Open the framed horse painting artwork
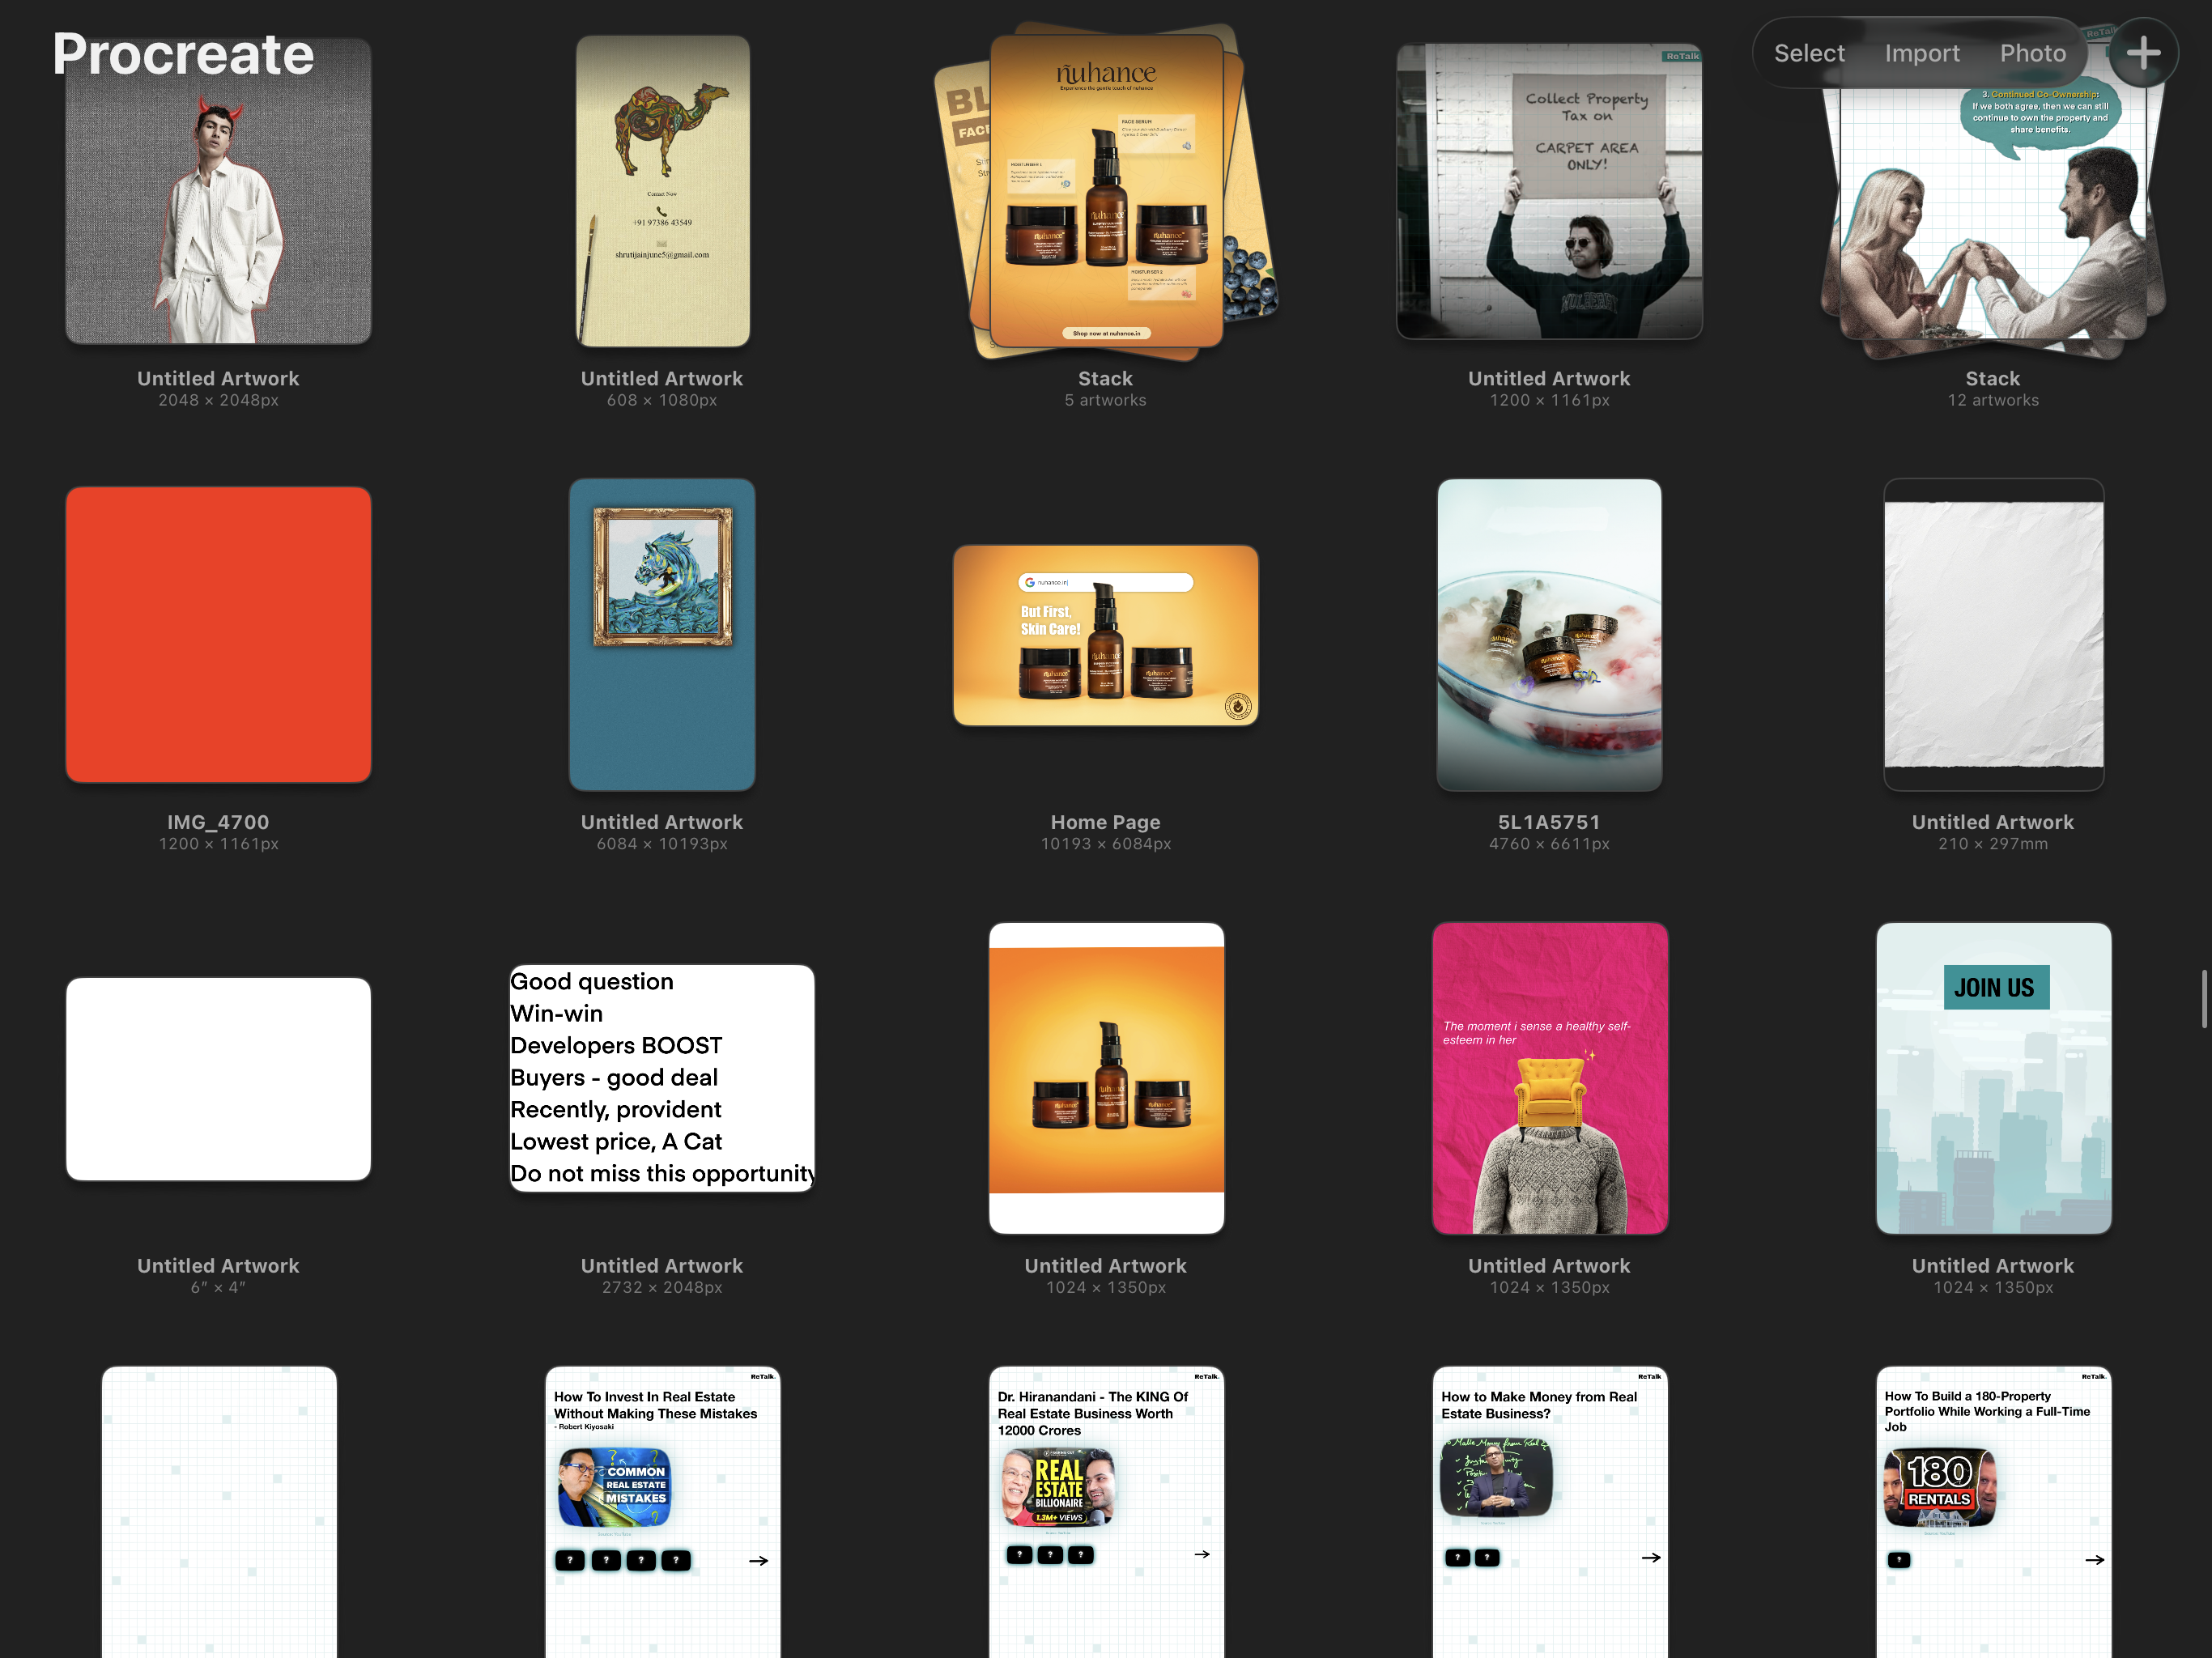The image size is (2212, 1658). [x=662, y=634]
